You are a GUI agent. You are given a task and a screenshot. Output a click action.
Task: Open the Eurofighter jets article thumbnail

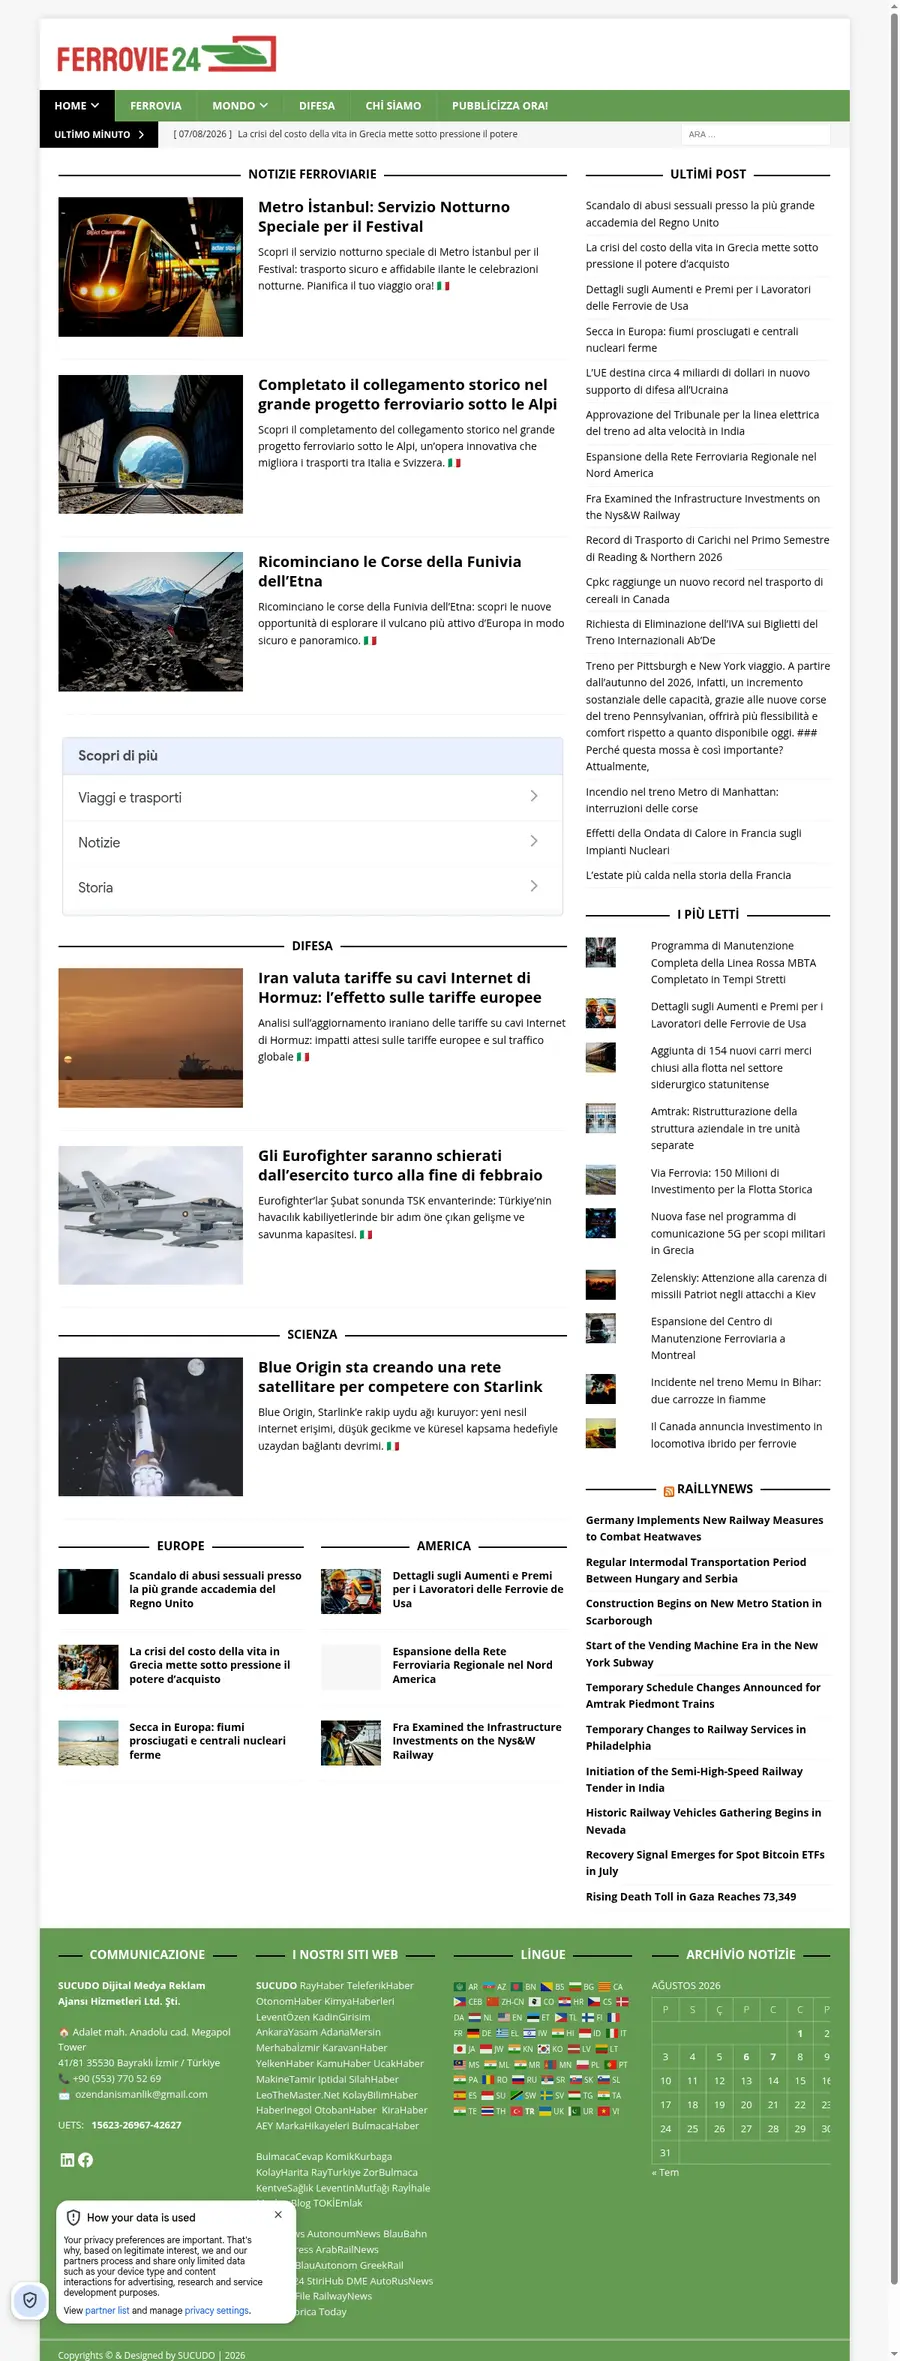150,1215
